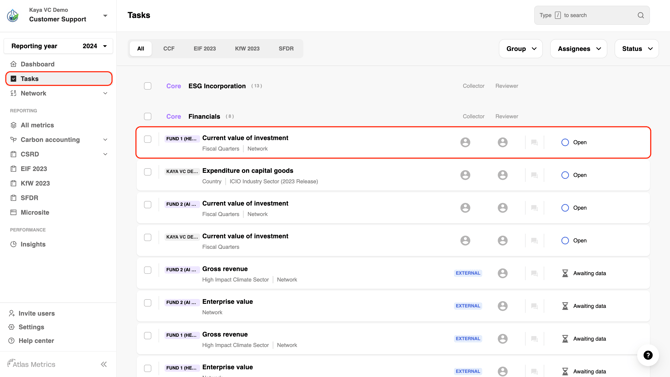Open comments for Fund 2 Current value of investment
The height and width of the screenshot is (377, 670).
[x=534, y=208]
